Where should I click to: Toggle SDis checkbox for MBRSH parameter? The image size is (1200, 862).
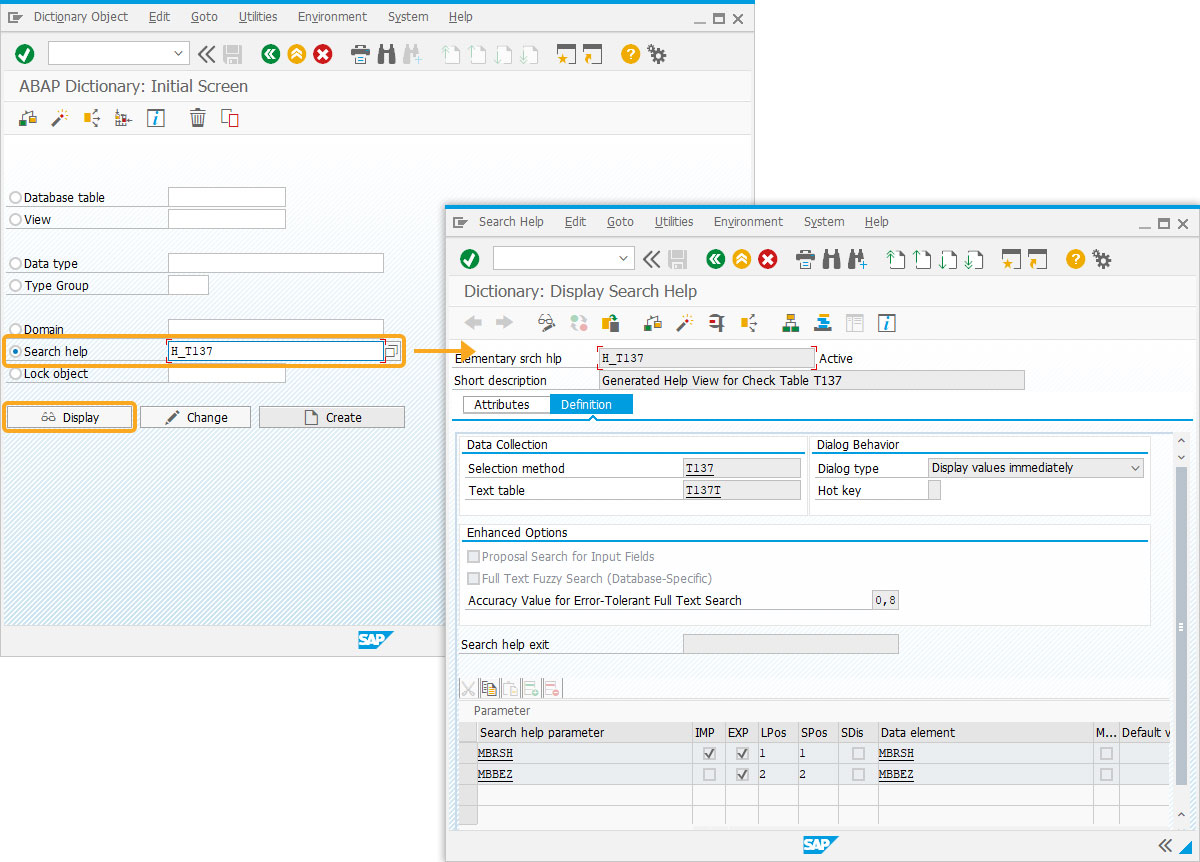point(858,753)
